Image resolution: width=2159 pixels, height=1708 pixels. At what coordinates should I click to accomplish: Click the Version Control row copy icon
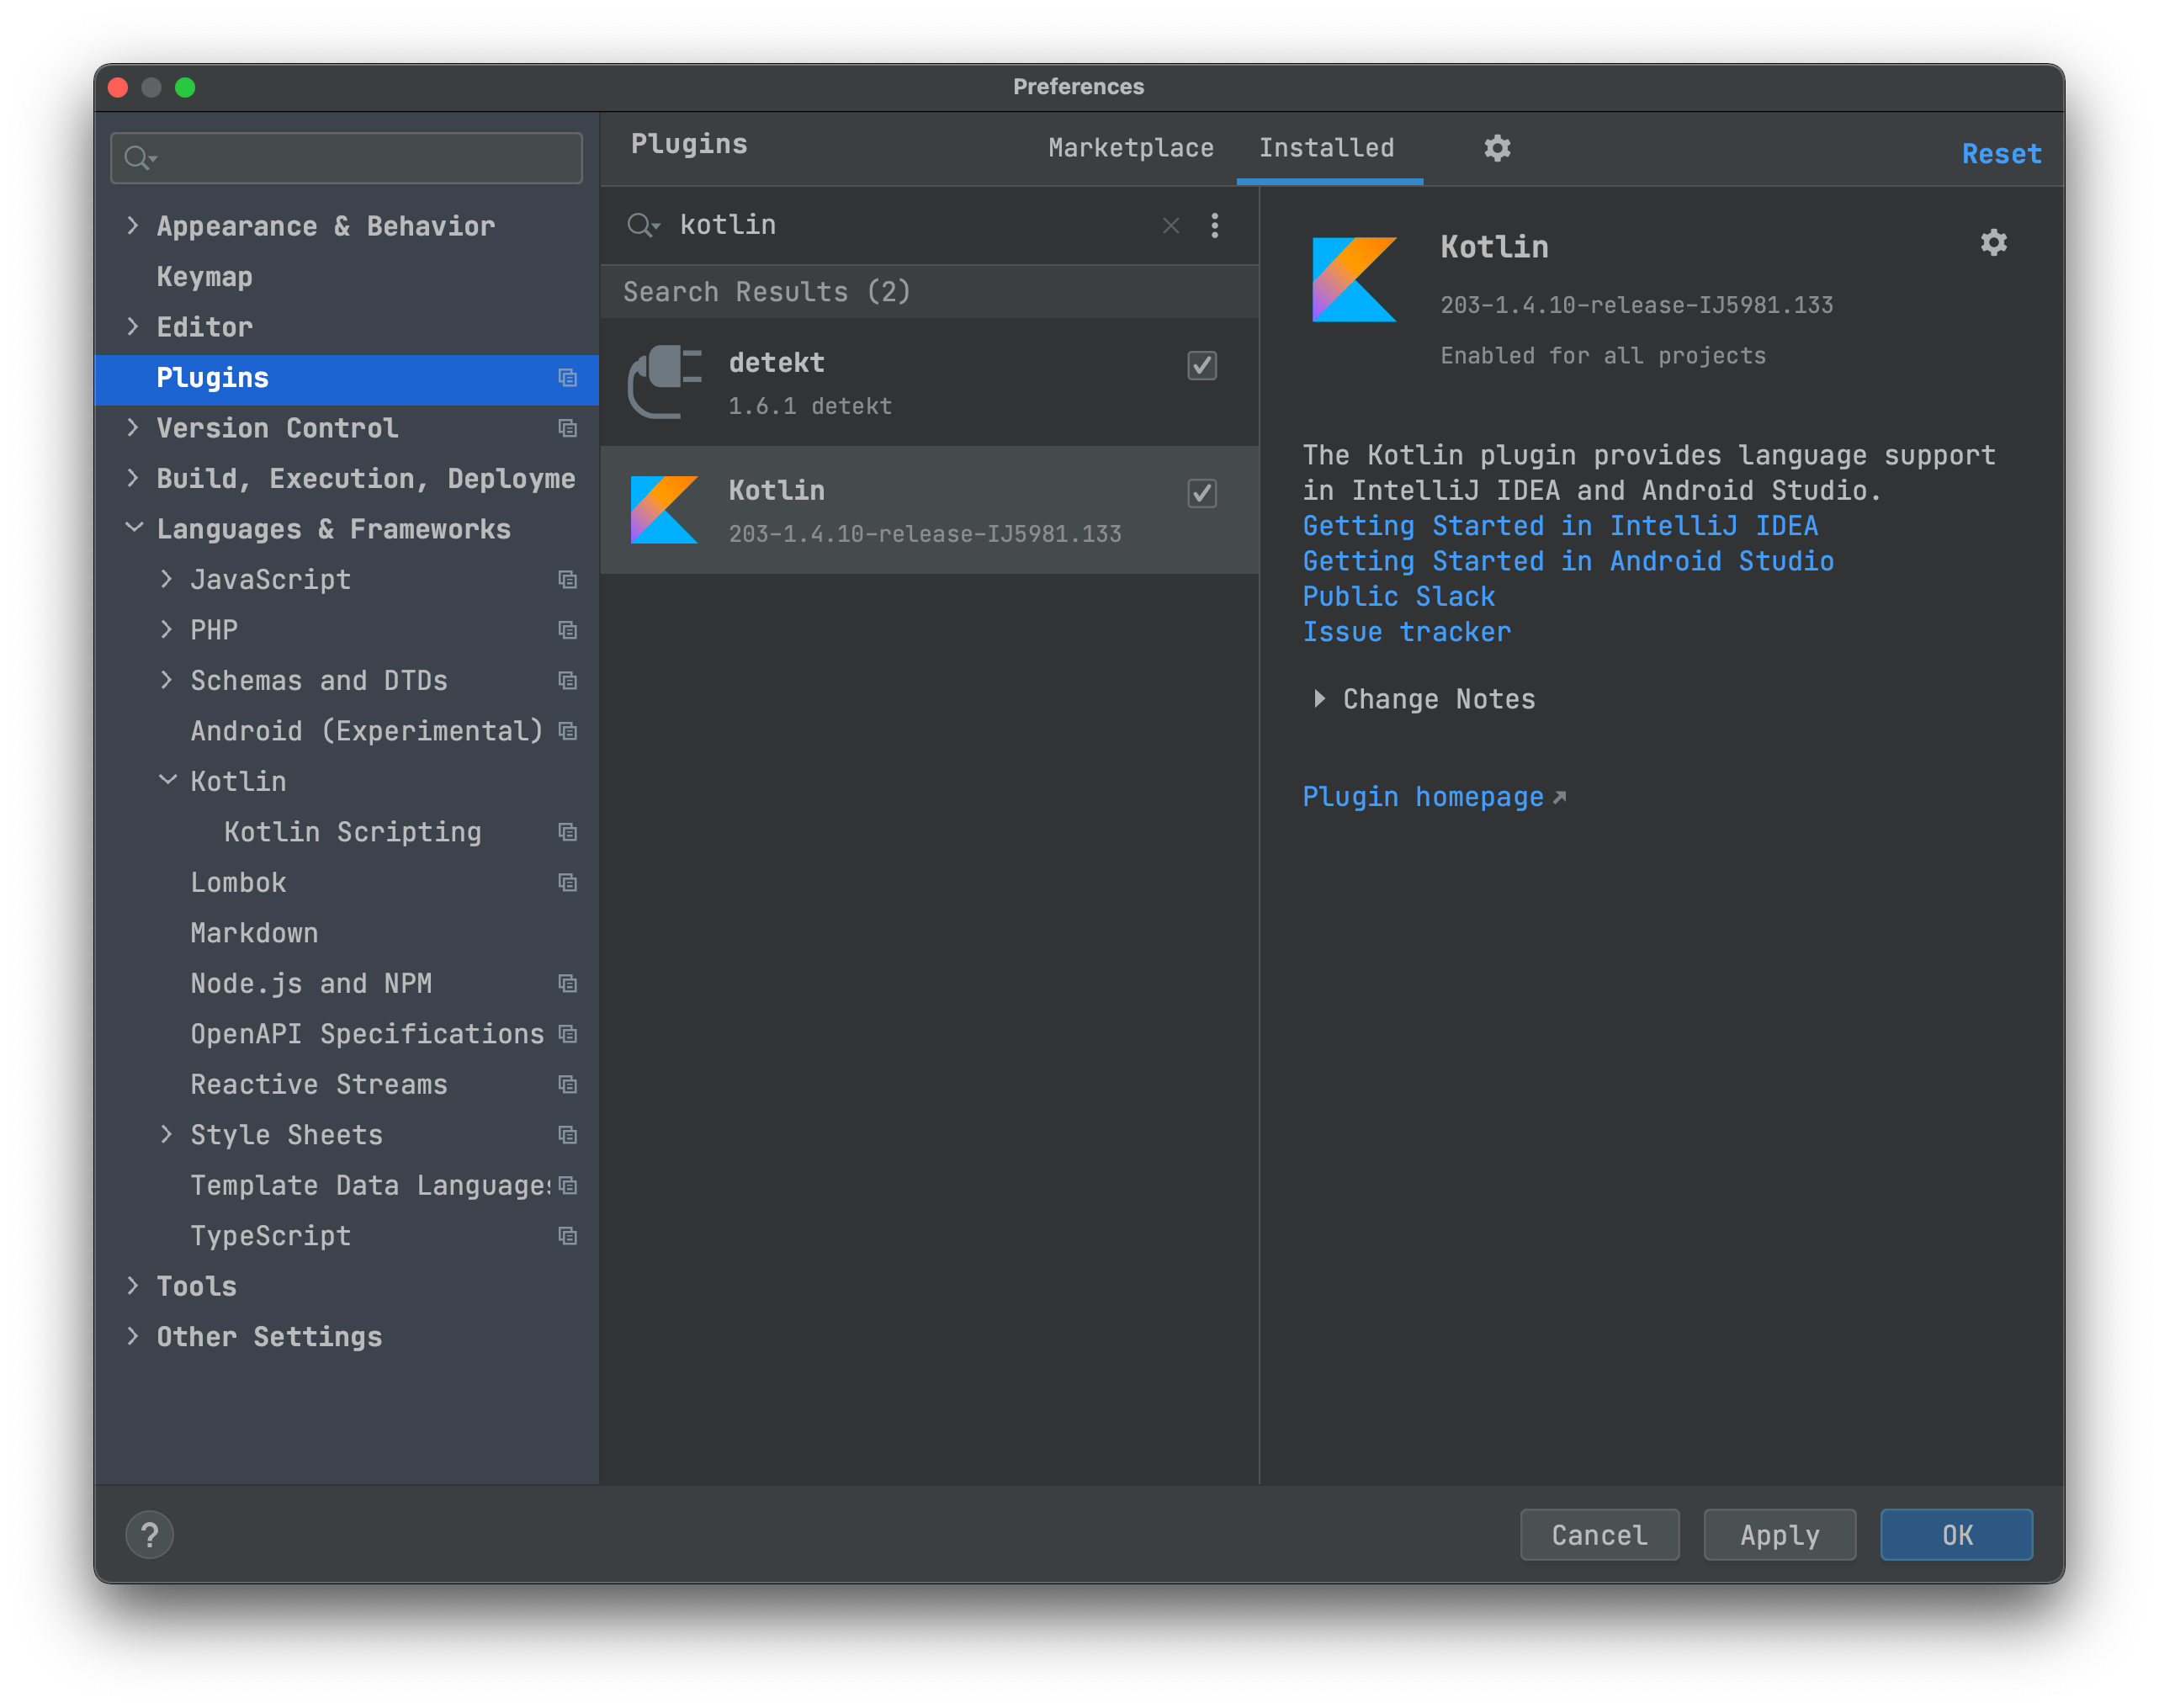point(568,428)
